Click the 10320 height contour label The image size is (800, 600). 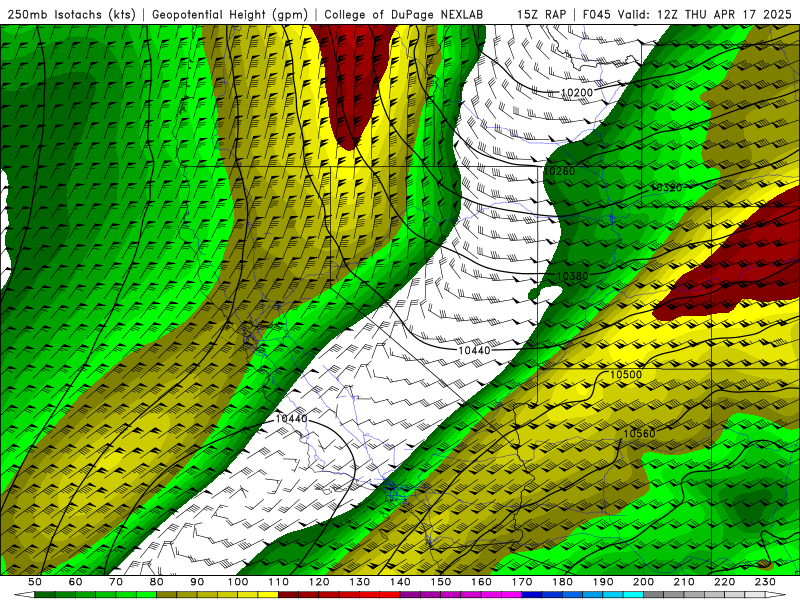click(x=666, y=188)
